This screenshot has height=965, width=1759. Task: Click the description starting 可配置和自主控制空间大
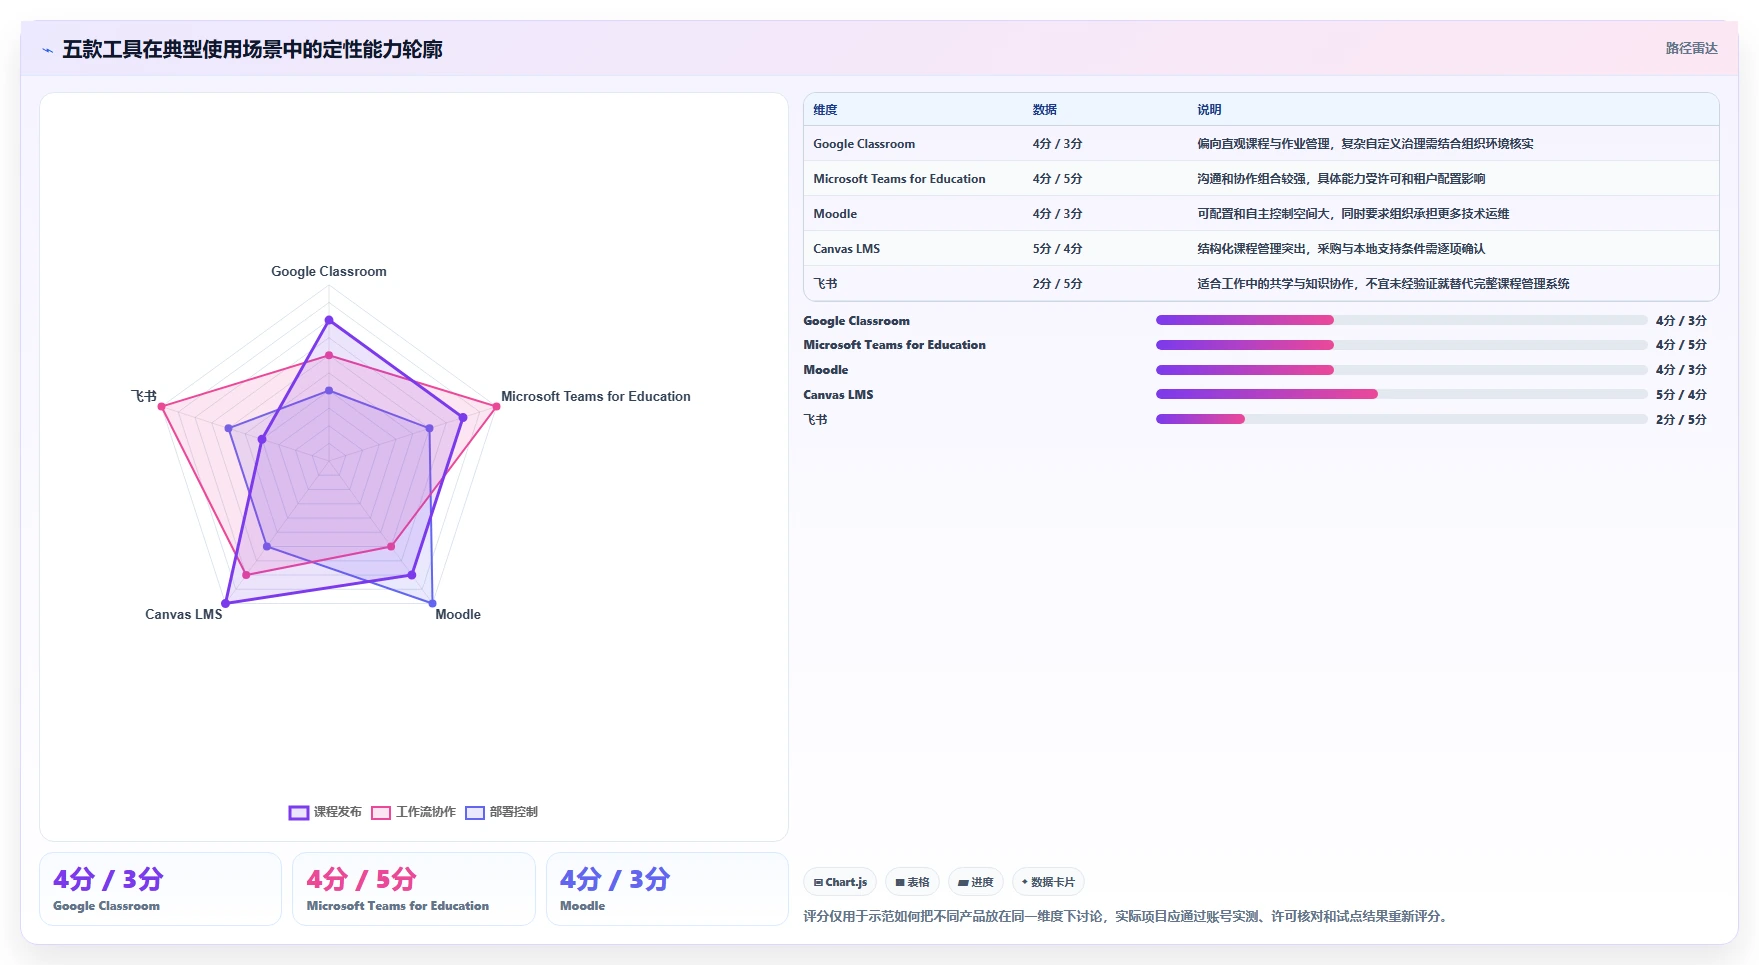point(1353,214)
